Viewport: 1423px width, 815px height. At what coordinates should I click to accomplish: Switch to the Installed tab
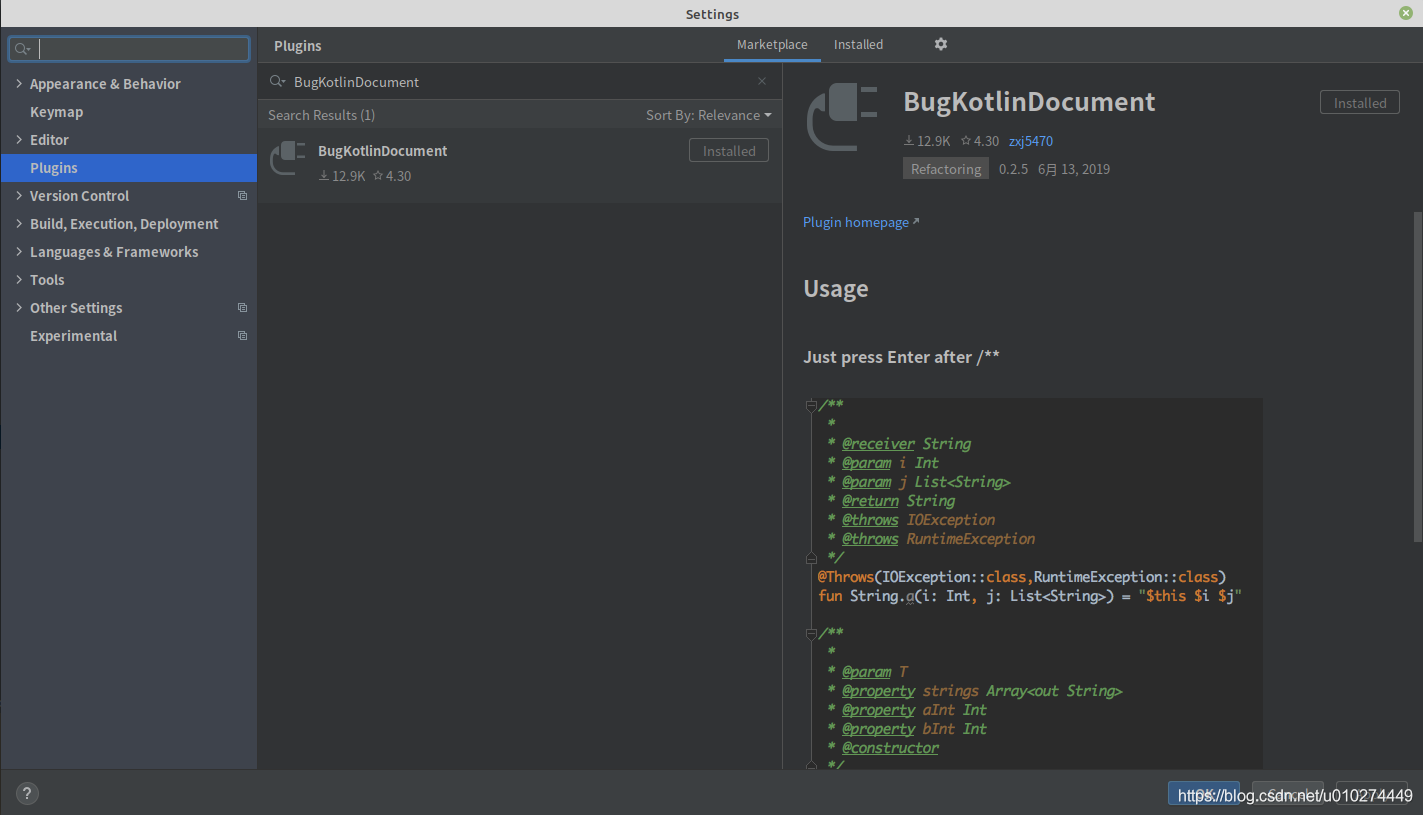point(858,44)
